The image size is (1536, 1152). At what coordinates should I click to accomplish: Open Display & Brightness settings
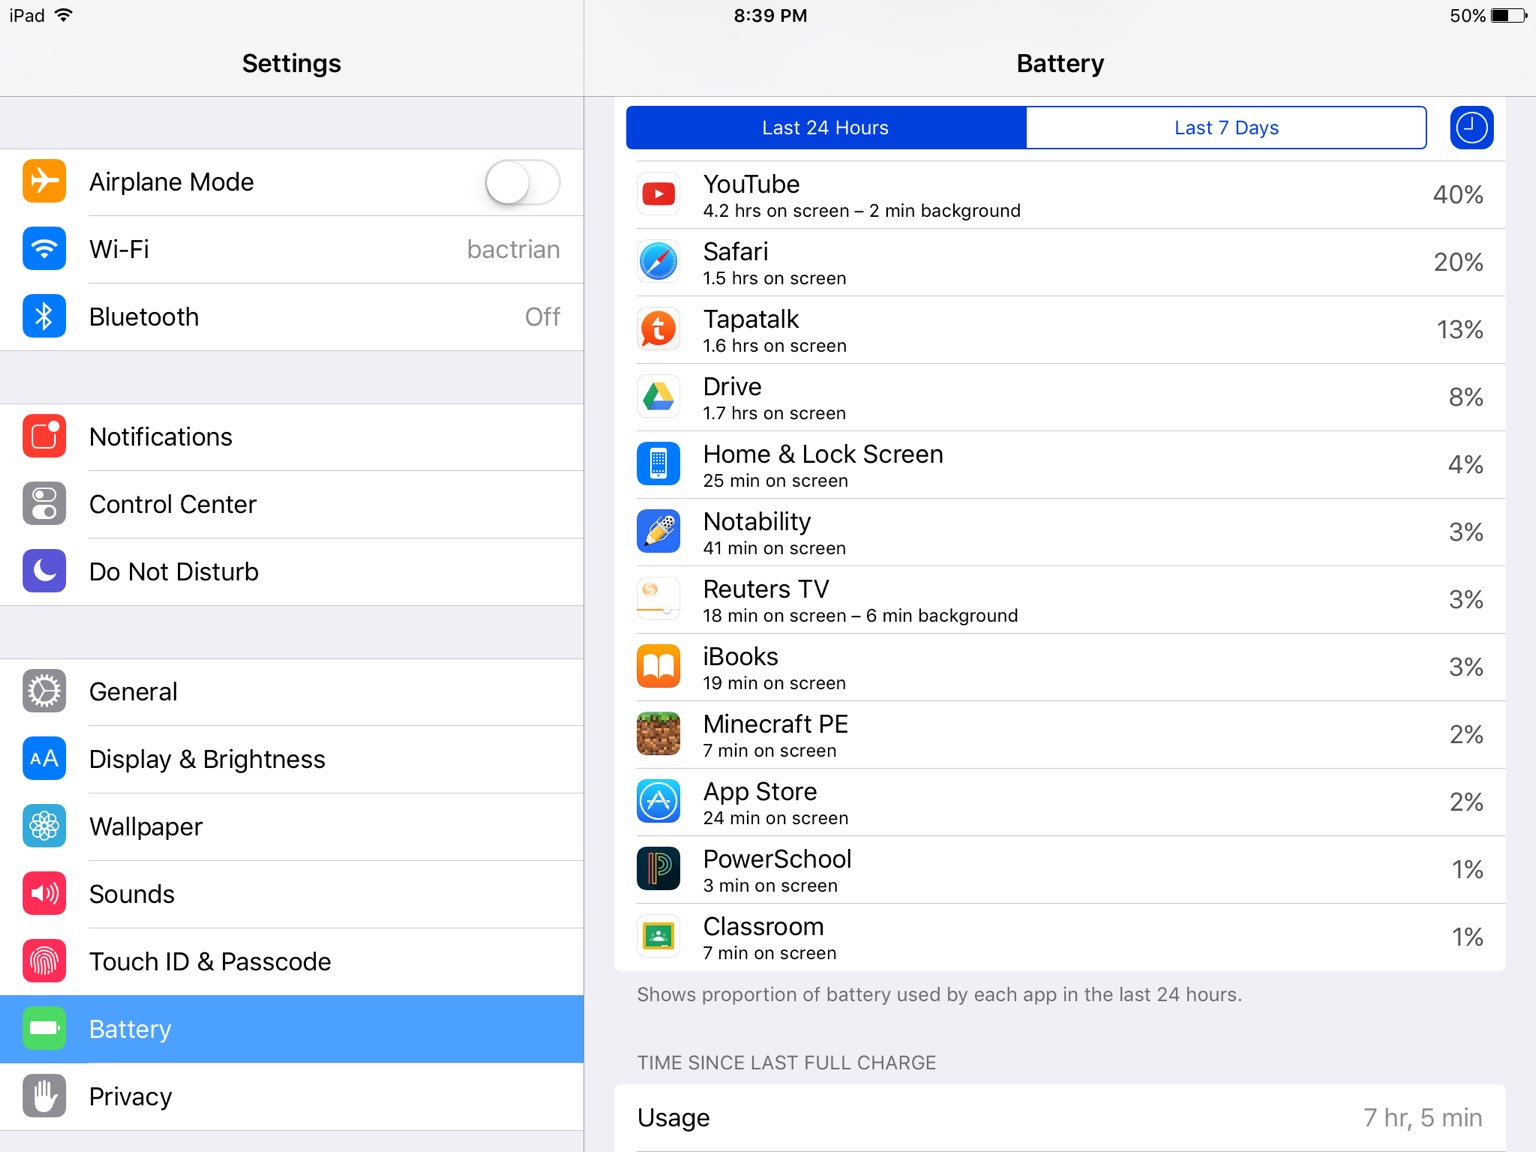click(292, 759)
